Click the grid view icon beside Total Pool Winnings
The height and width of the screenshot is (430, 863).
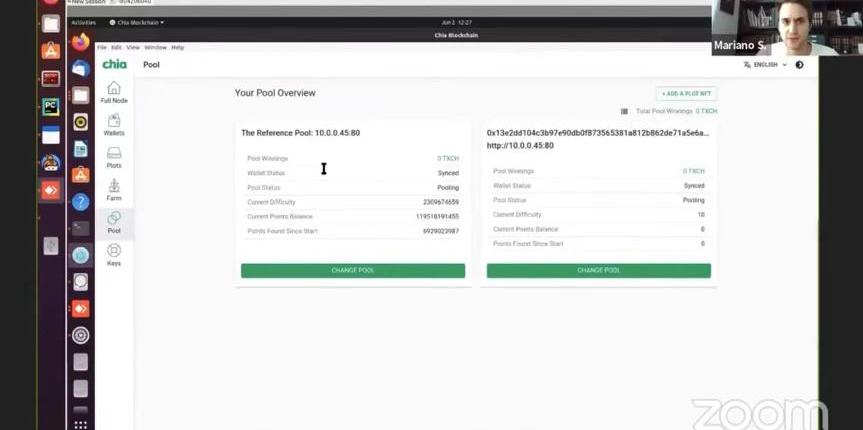pyautogui.click(x=624, y=111)
